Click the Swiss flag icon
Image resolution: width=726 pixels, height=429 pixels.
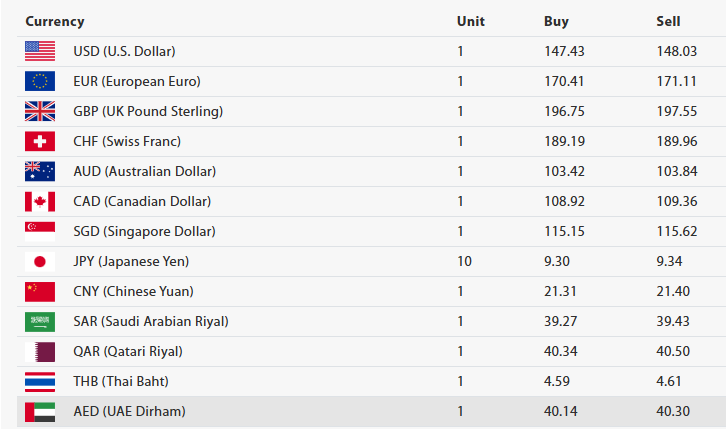coord(40,141)
